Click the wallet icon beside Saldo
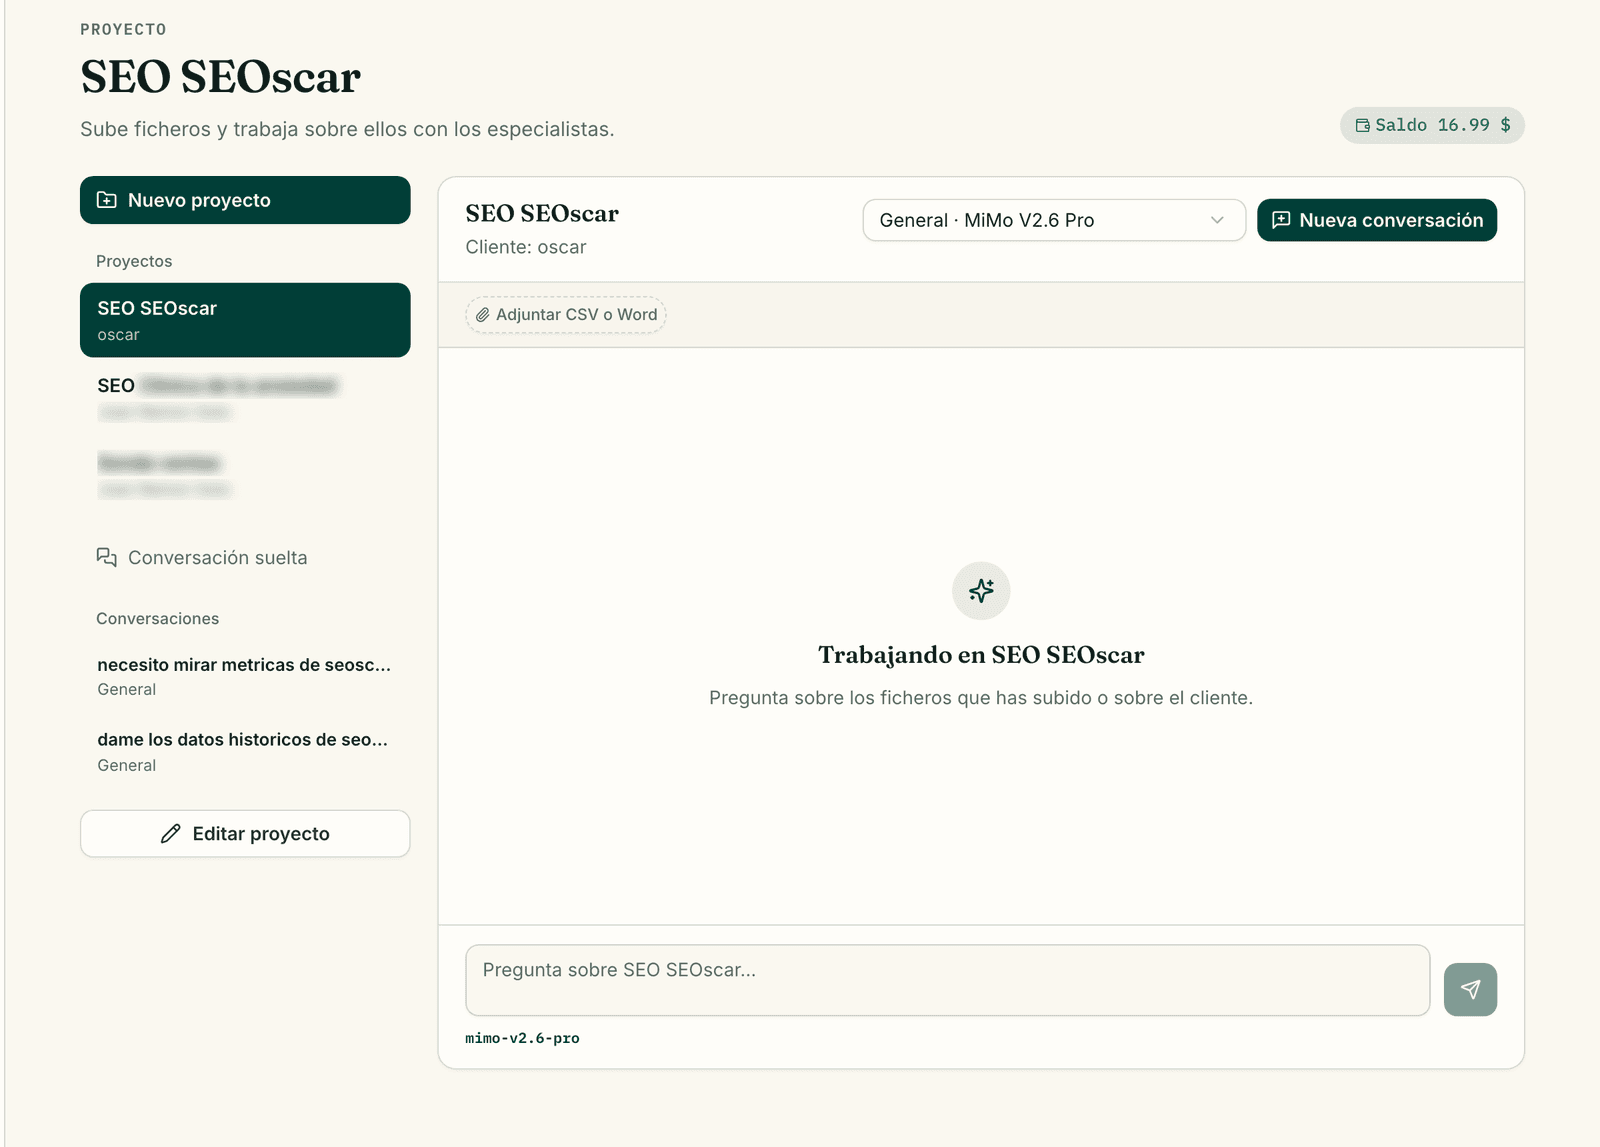This screenshot has width=1600, height=1147. 1362,126
